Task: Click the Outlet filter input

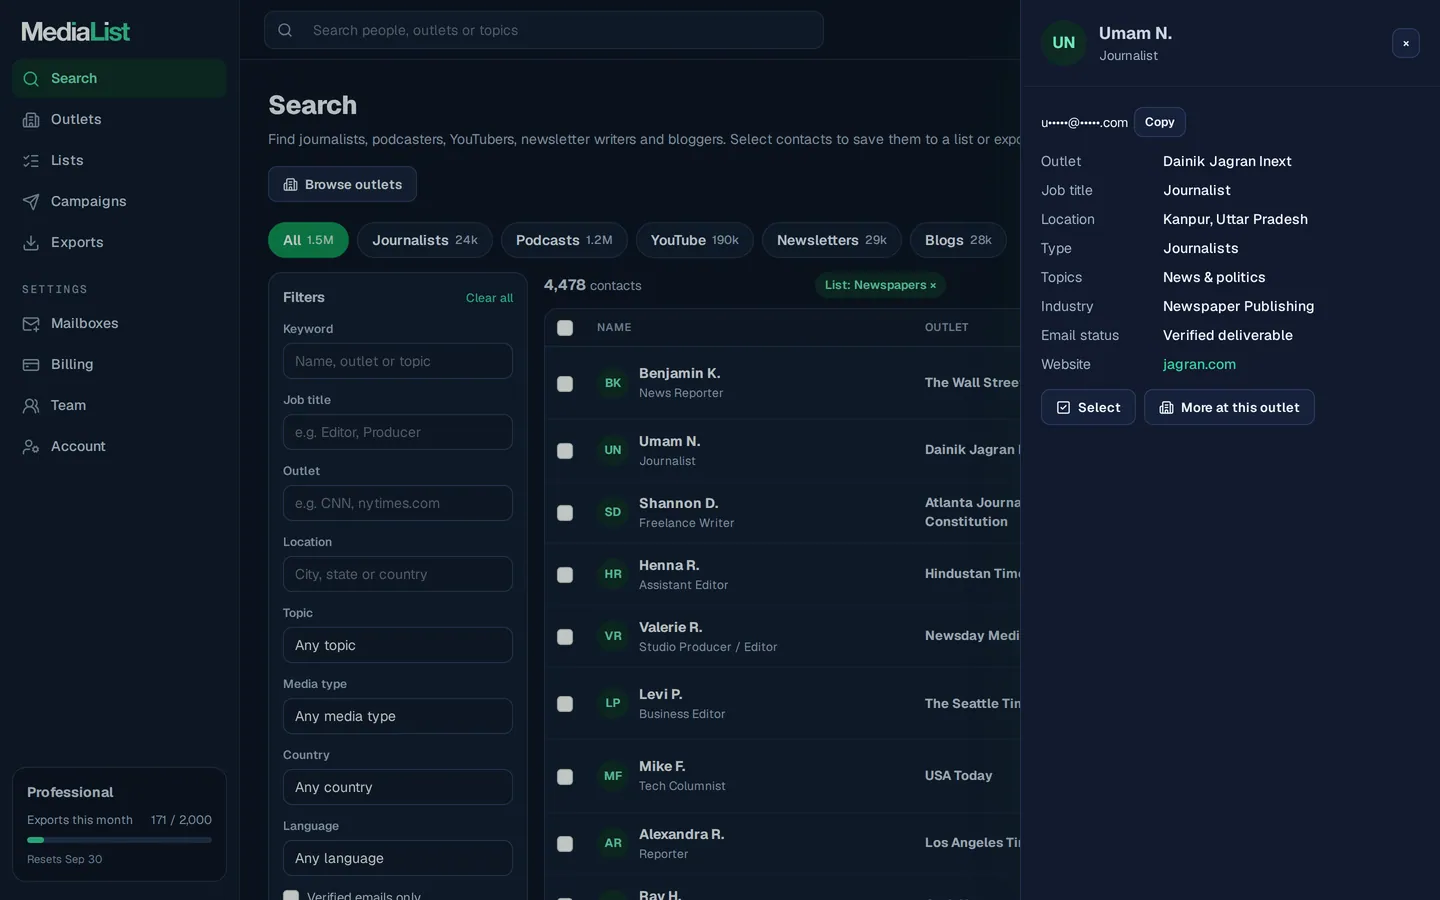Action: point(398,503)
